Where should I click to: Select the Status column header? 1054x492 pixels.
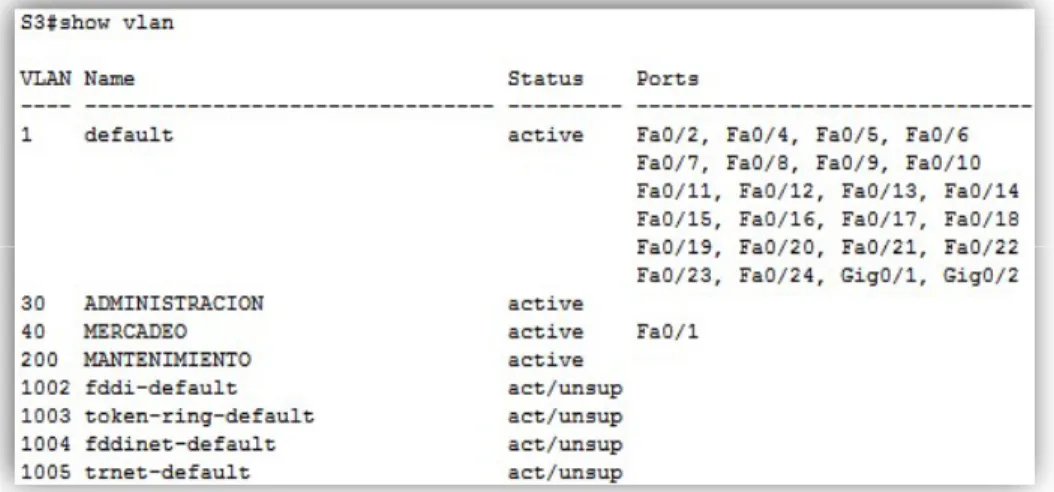tap(545, 79)
